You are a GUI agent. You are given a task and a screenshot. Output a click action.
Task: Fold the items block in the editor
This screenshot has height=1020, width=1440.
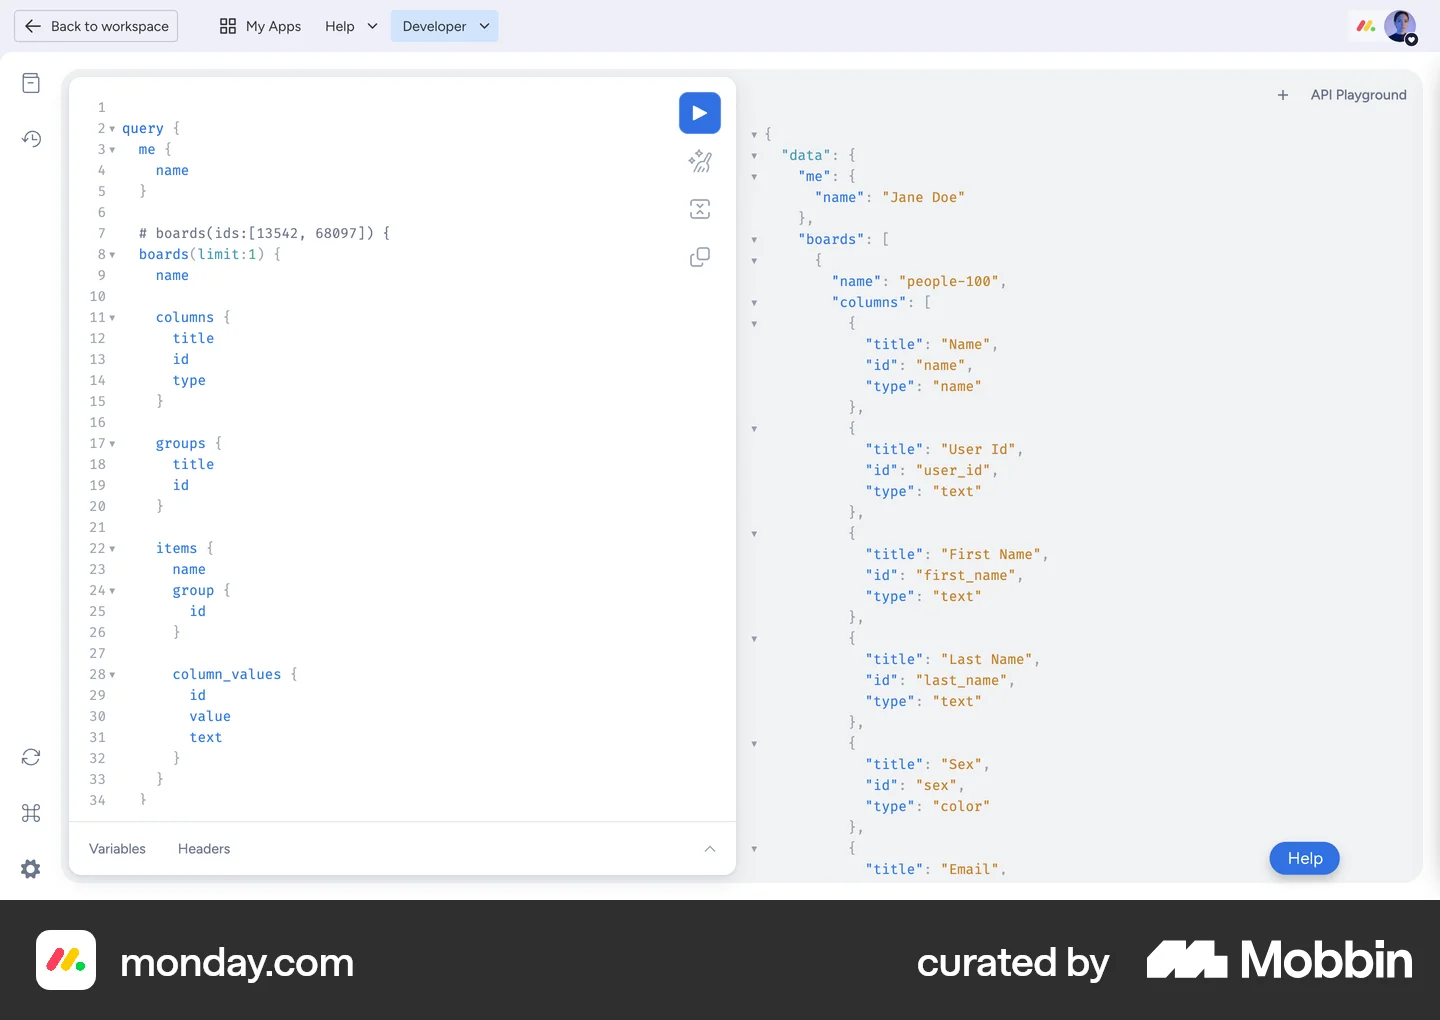point(112,549)
